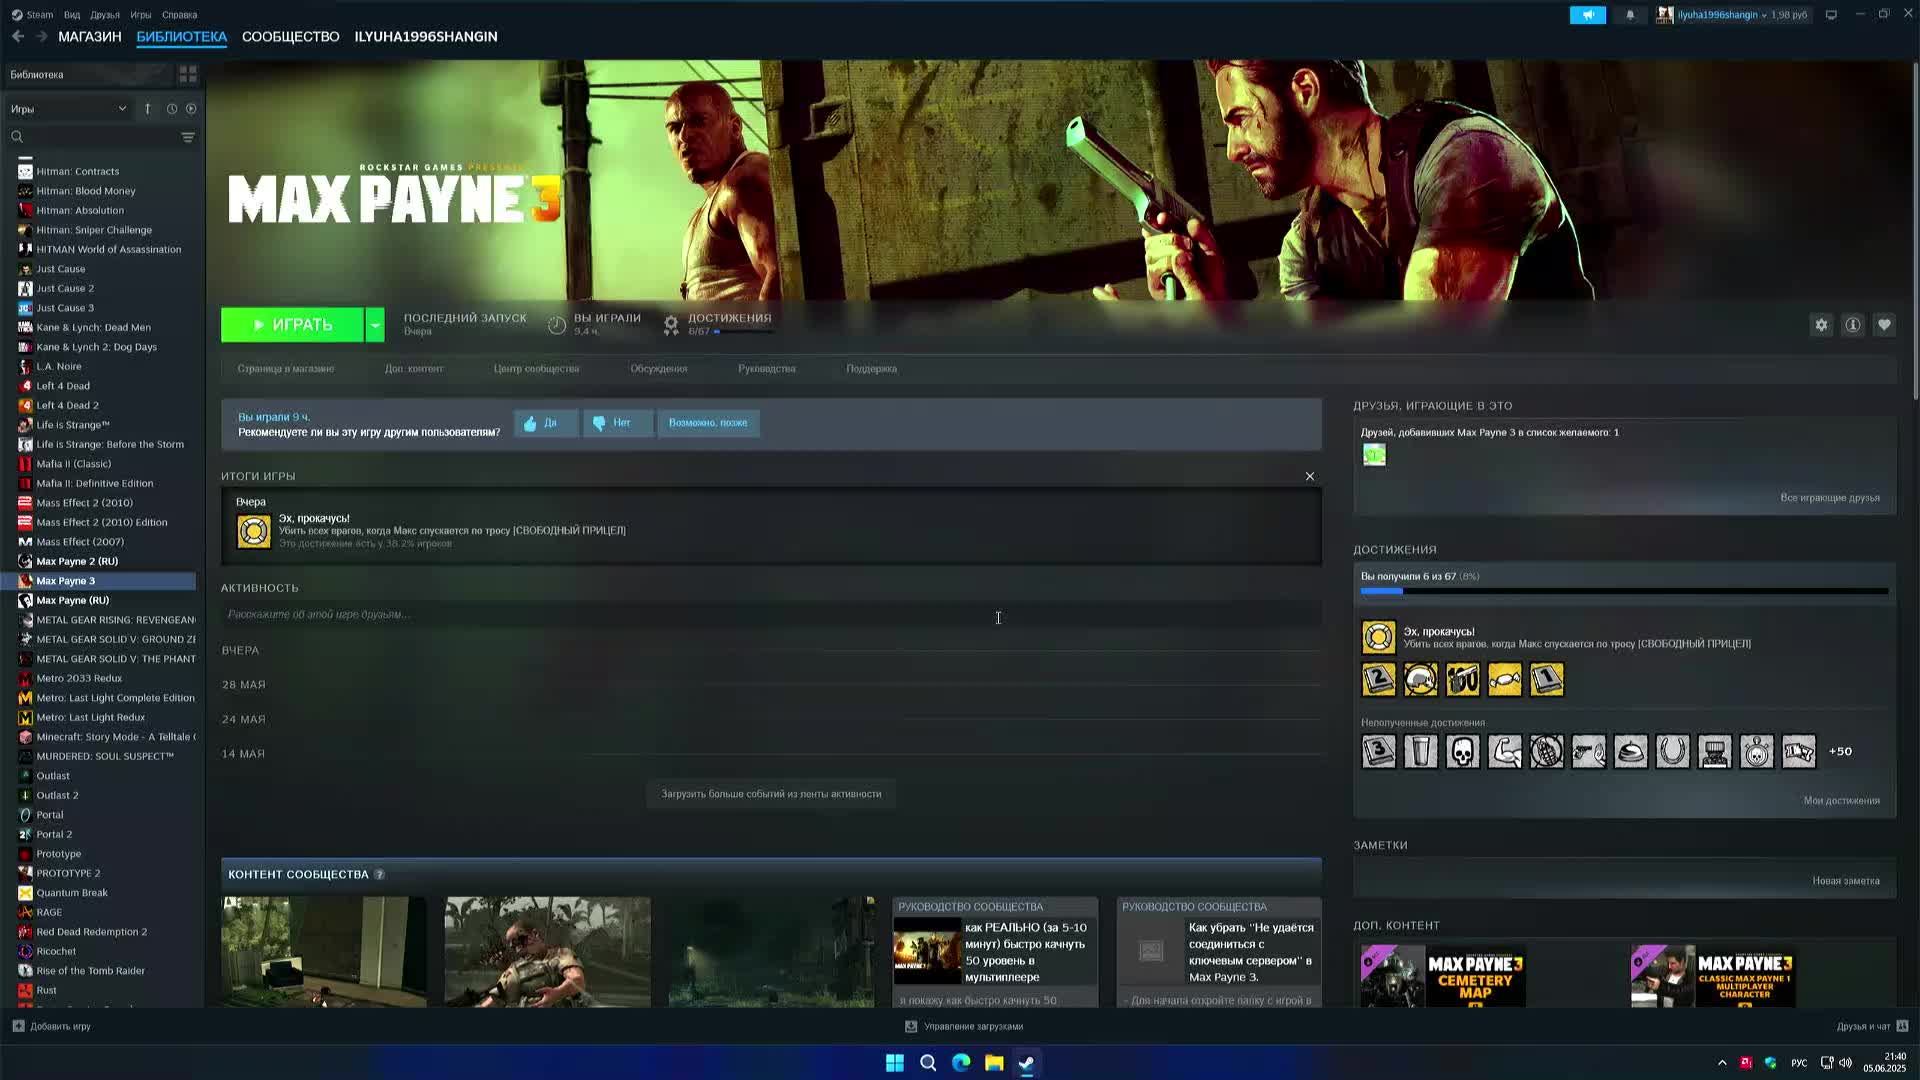Open Microsoft Edge from the taskbar
This screenshot has height=1080, width=1920.
coord(961,1063)
